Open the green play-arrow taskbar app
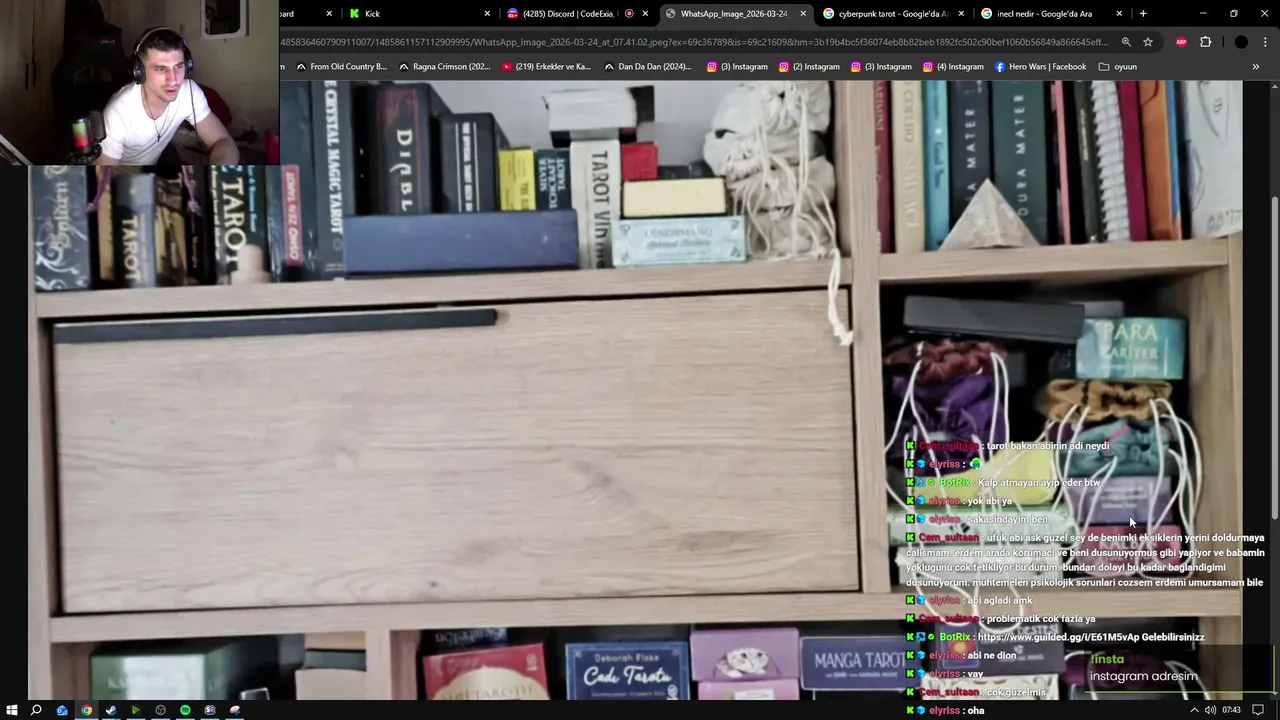This screenshot has height=720, width=1280. (136, 710)
